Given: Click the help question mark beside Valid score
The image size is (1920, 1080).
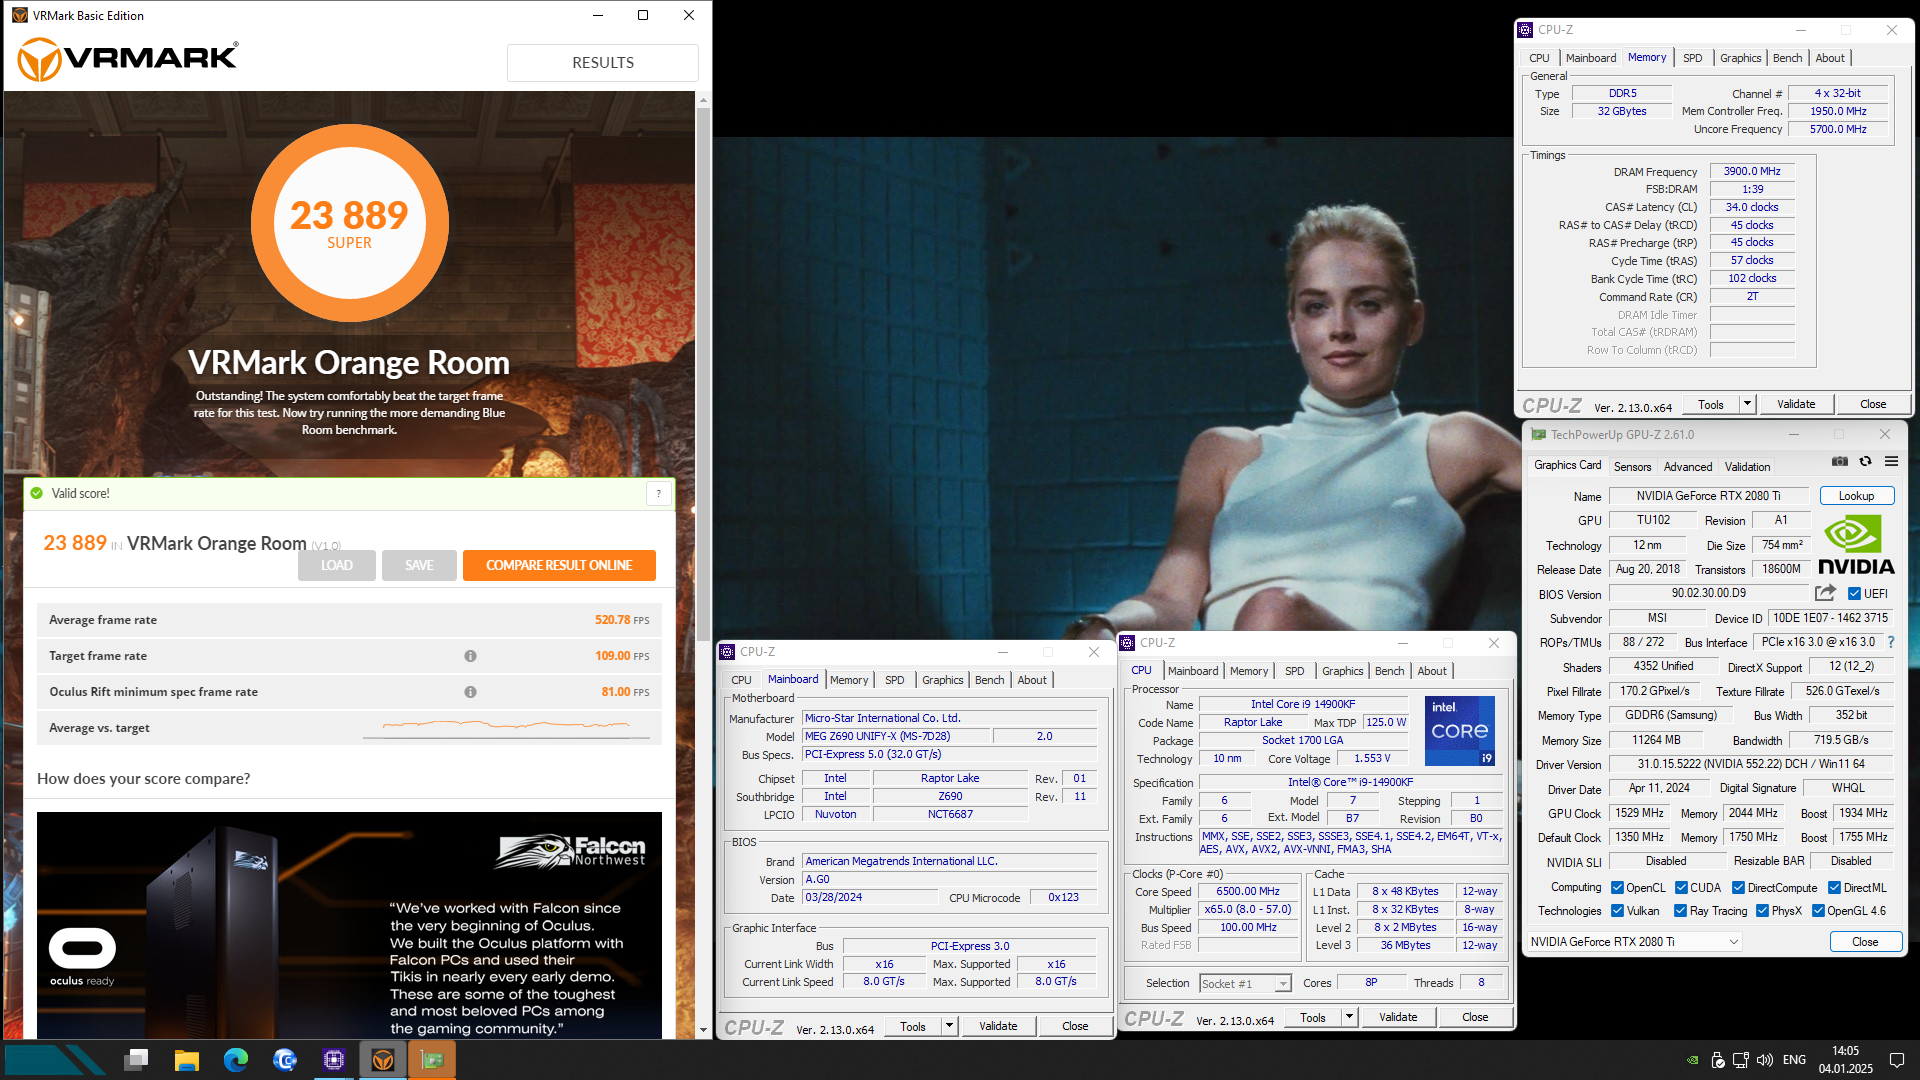Looking at the screenshot, I should click(x=658, y=493).
